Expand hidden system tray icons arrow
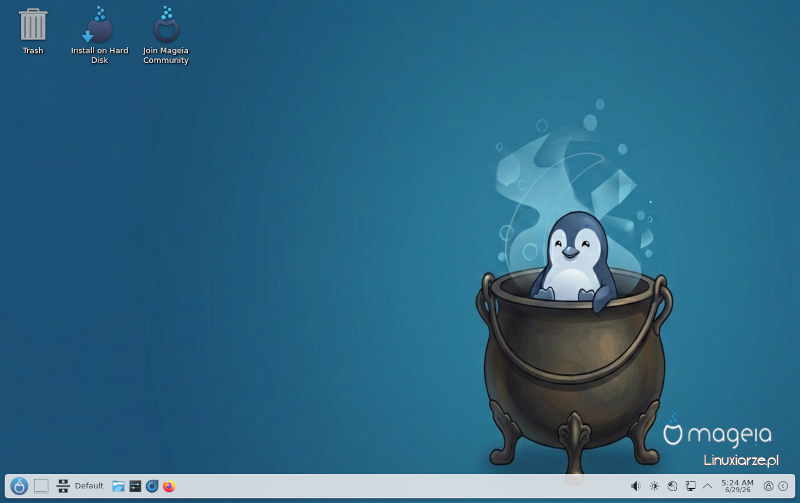800x503 pixels. click(708, 486)
